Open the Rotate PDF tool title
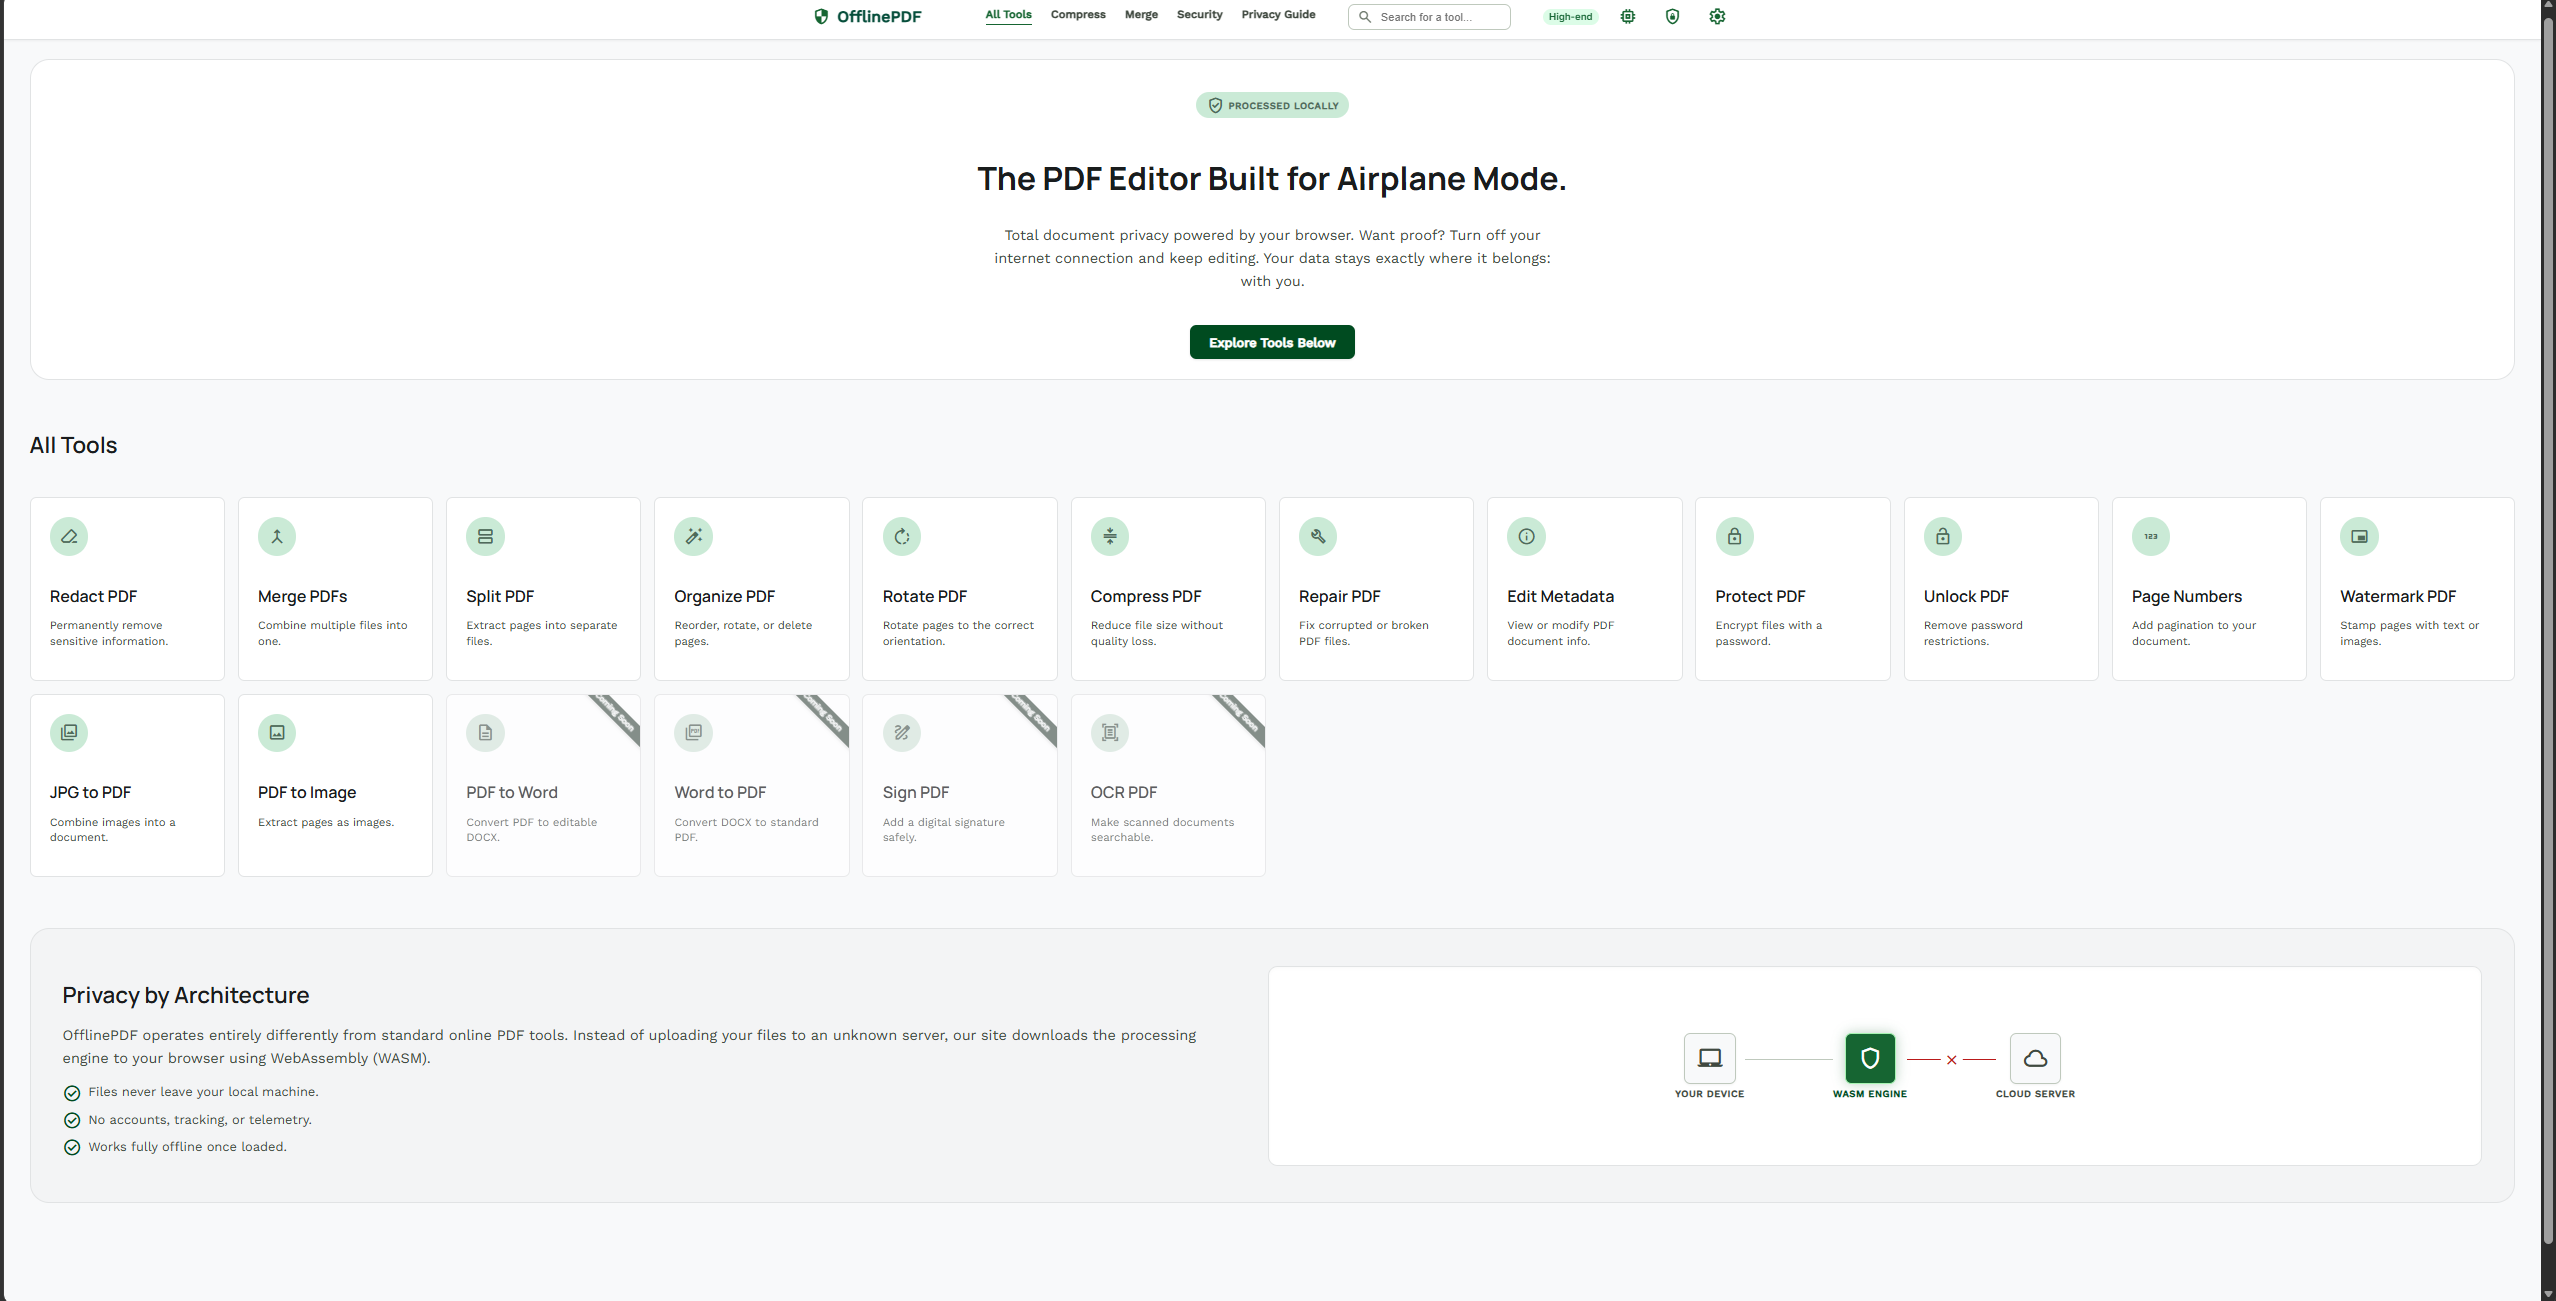The width and height of the screenshot is (2556, 1301). [x=925, y=596]
